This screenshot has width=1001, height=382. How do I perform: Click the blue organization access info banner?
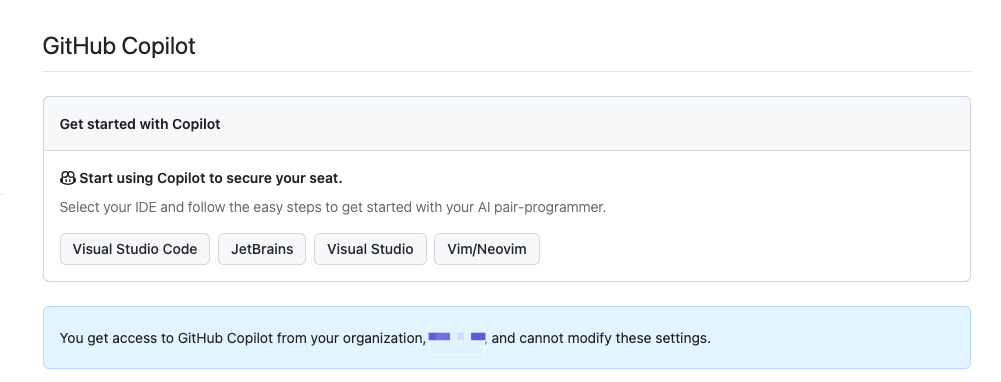point(507,338)
